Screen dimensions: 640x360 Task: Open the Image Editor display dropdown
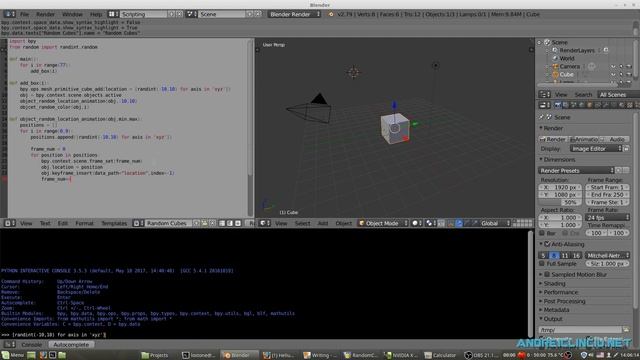tap(596, 149)
